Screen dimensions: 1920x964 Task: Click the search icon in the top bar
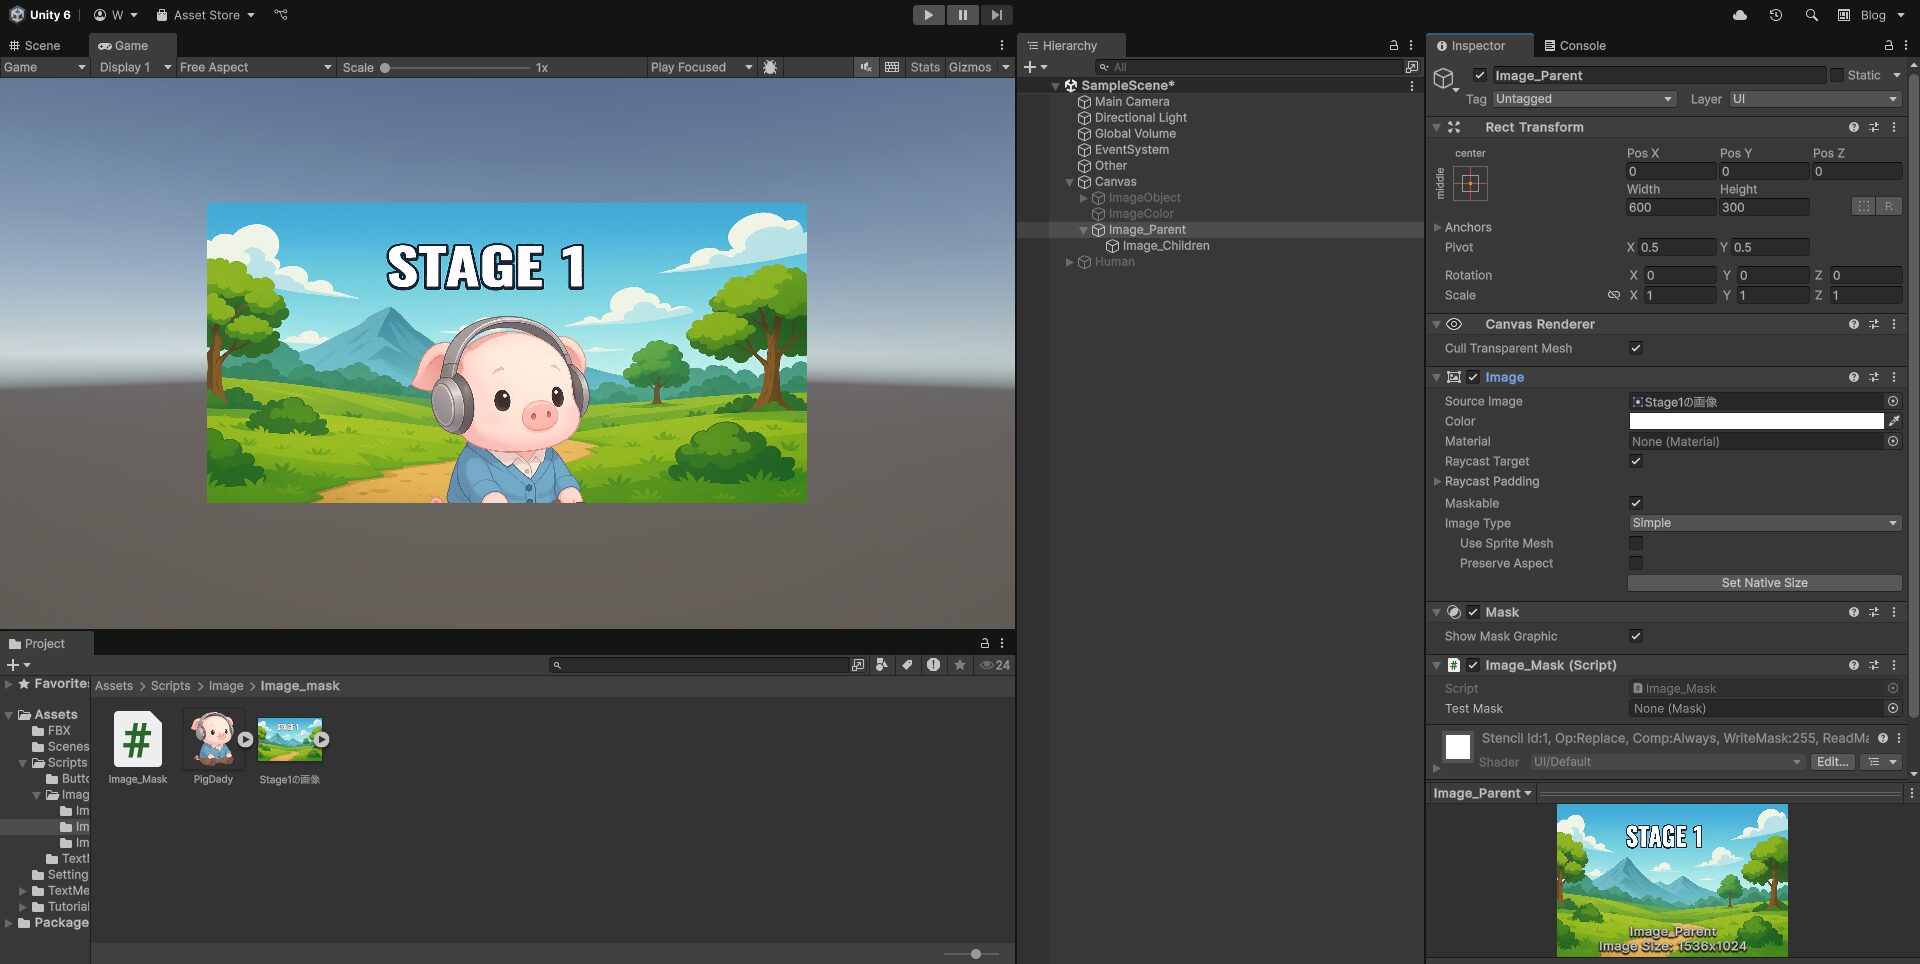(x=1810, y=15)
